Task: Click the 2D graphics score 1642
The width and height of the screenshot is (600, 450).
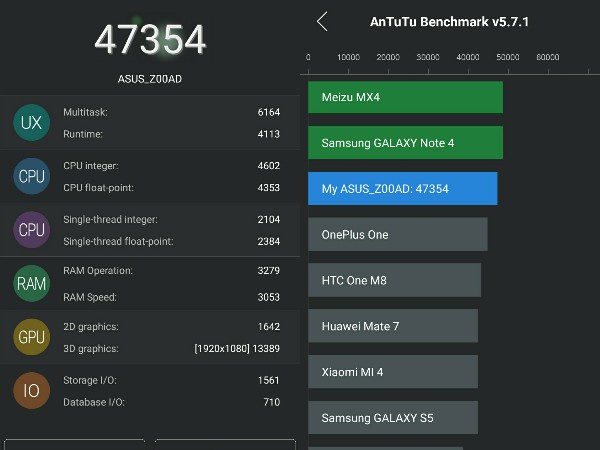Action: [269, 326]
